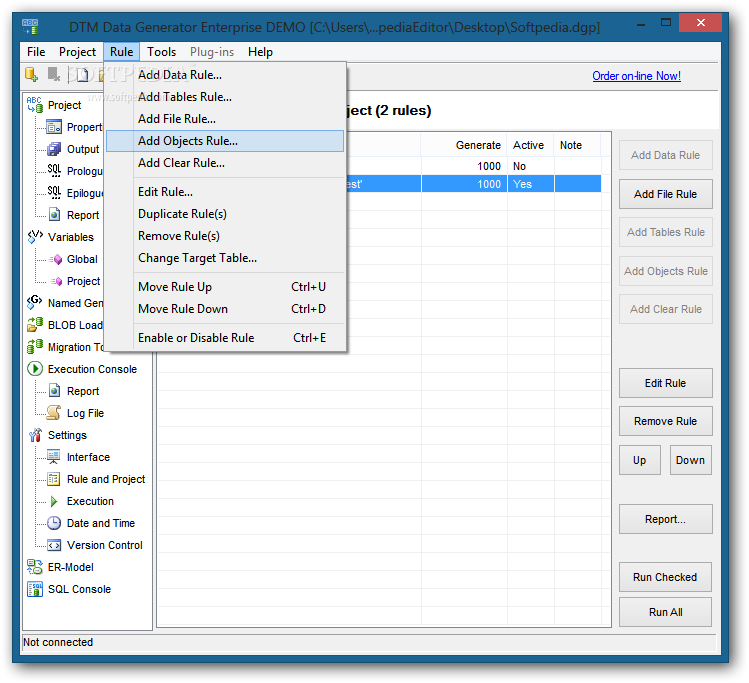Click the Generate column header
Image resolution: width=749 pixels, height=683 pixels.
pyautogui.click(x=463, y=145)
